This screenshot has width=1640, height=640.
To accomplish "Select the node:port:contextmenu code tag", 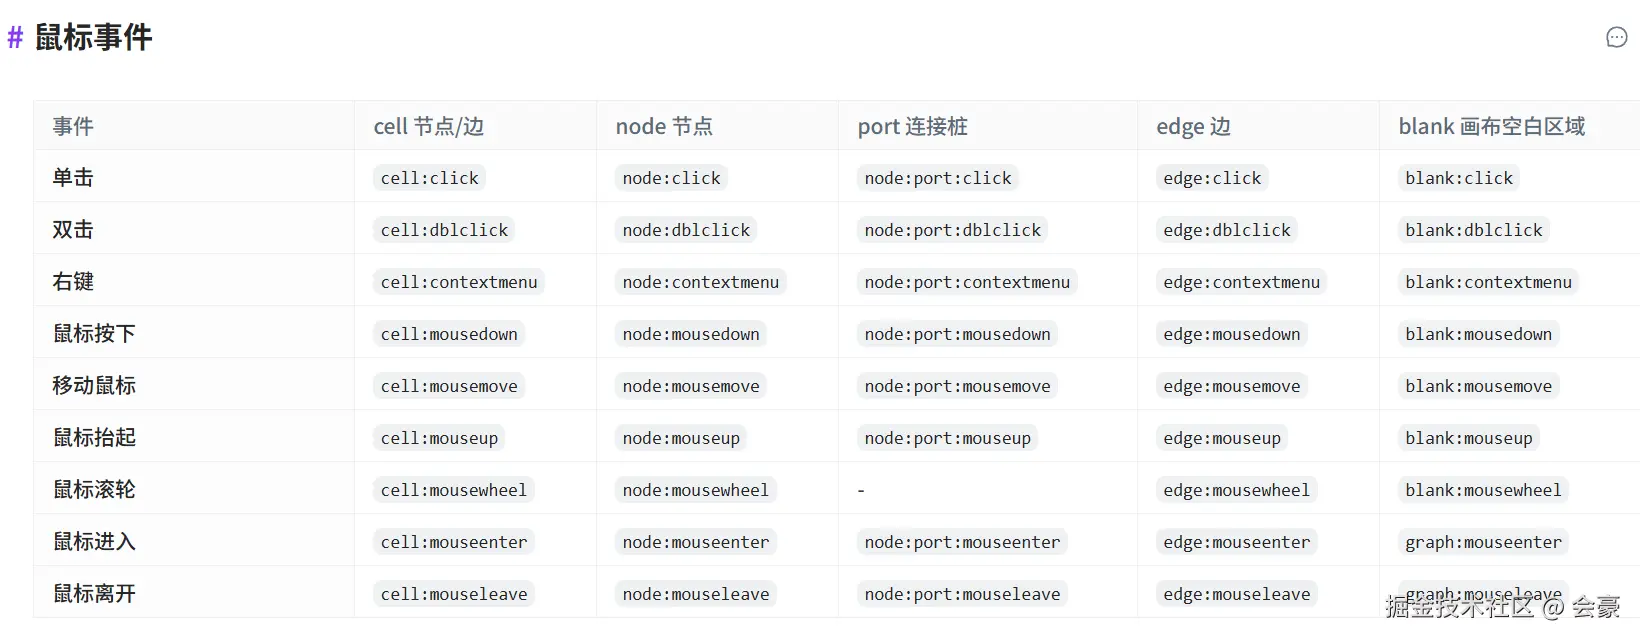I will [x=967, y=282].
